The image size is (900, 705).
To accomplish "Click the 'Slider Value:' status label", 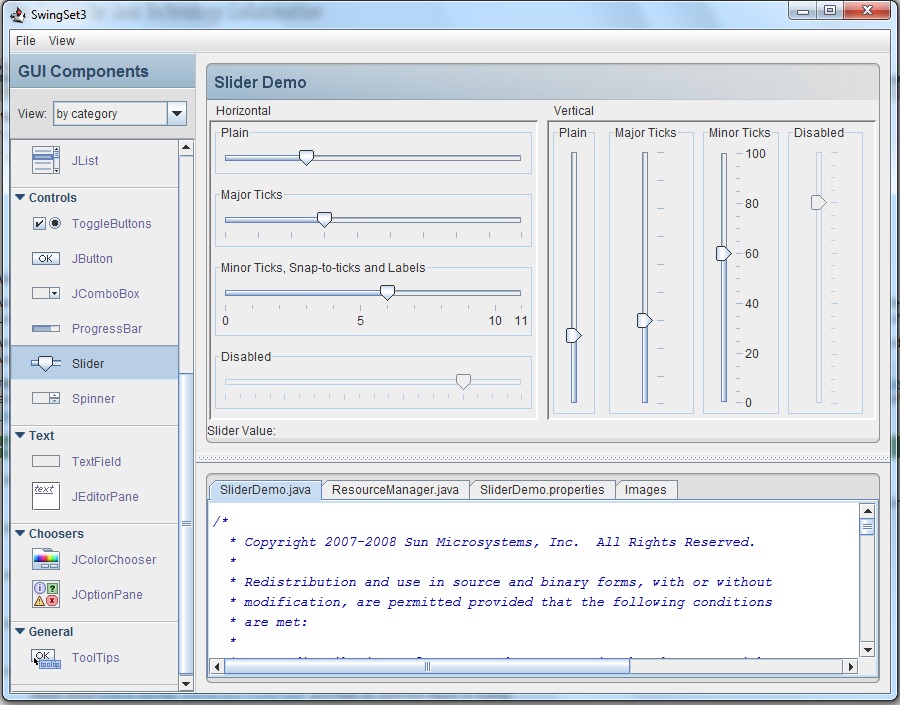I will pos(241,431).
